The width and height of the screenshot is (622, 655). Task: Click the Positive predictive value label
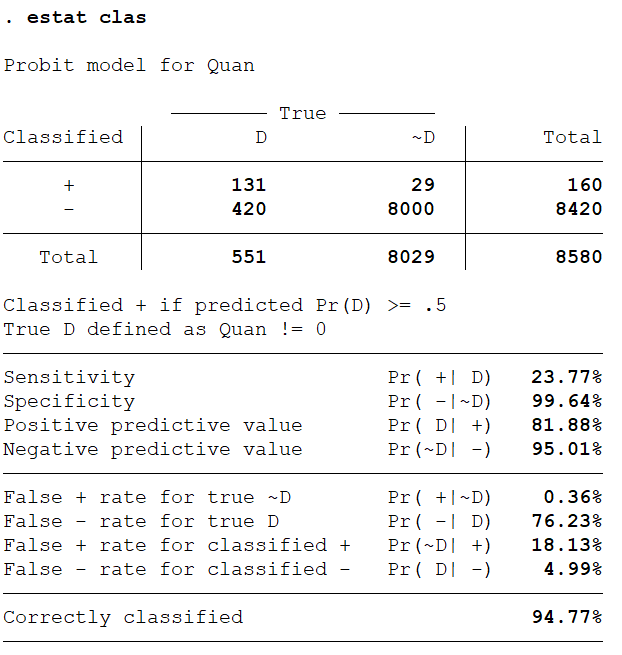pyautogui.click(x=153, y=426)
